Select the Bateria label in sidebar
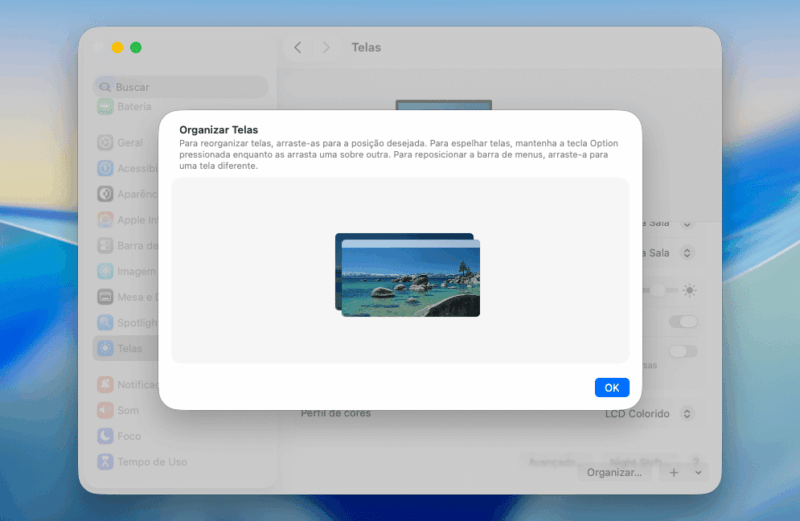The height and width of the screenshot is (521, 800). point(134,106)
